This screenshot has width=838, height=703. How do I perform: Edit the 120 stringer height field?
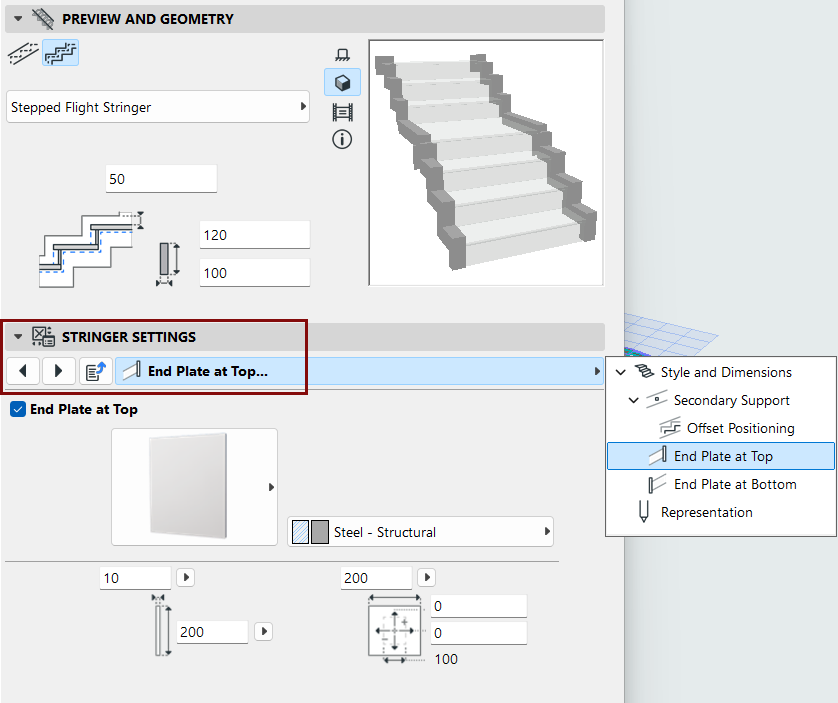pyautogui.click(x=254, y=235)
